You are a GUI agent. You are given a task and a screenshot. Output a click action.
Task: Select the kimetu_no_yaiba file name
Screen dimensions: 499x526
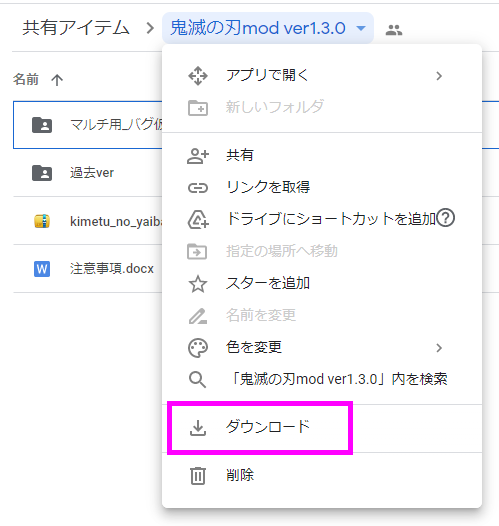coord(116,221)
